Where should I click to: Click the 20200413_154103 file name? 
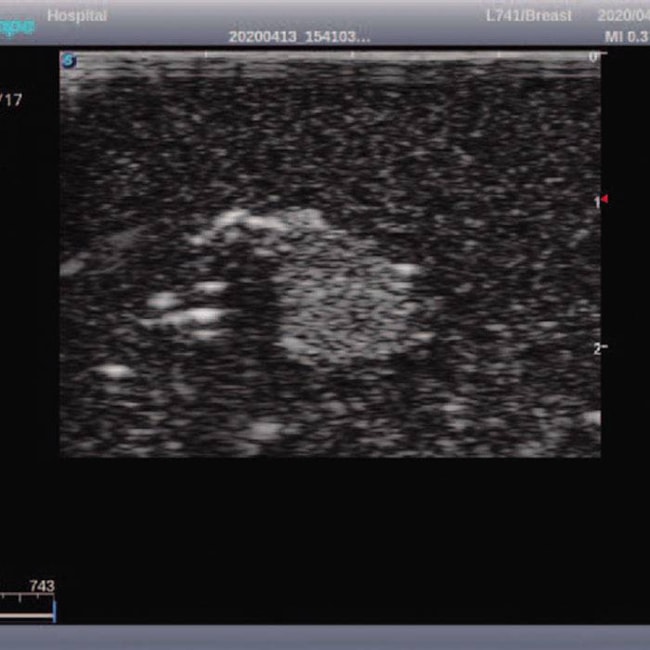tap(299, 36)
